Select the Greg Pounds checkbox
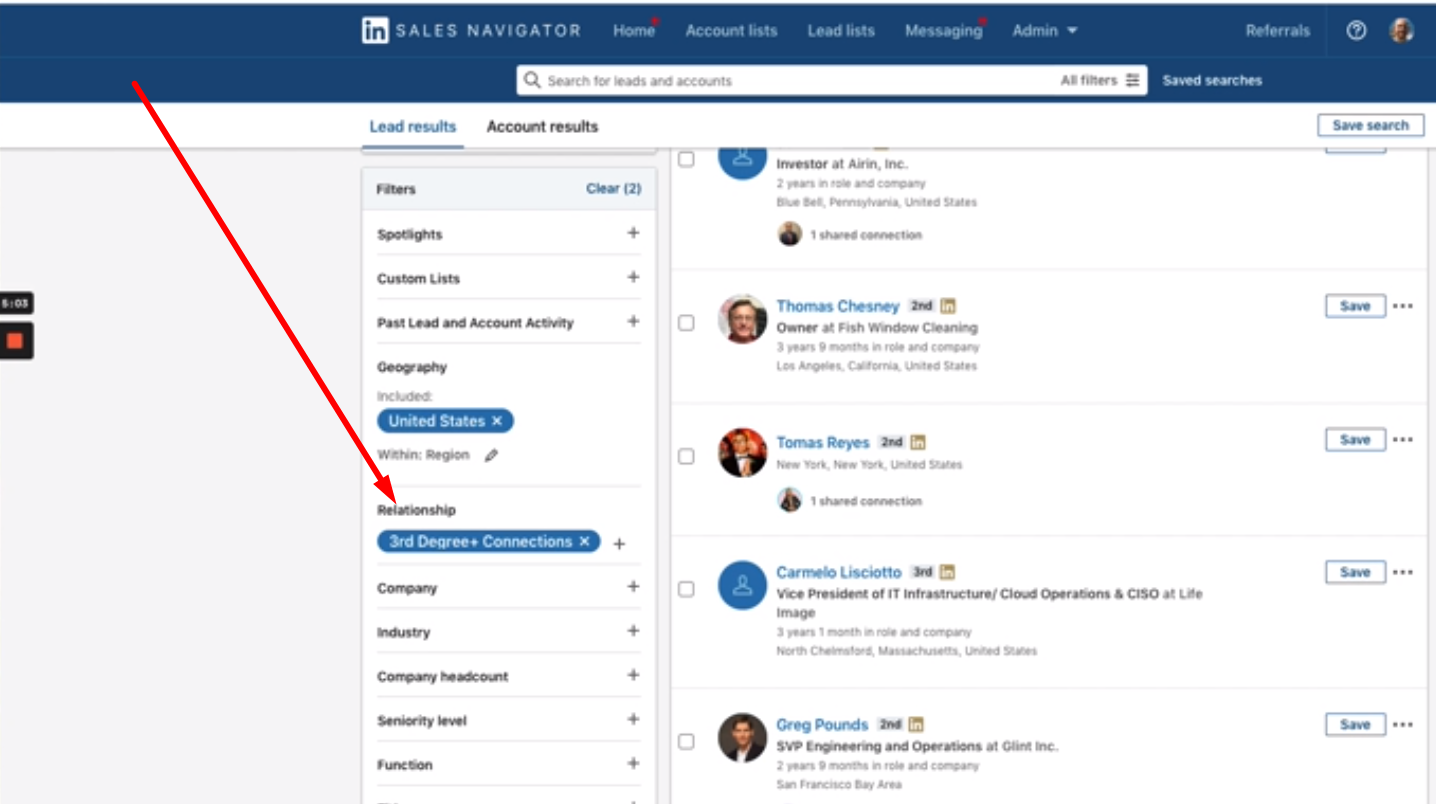1436x804 pixels. pos(686,741)
